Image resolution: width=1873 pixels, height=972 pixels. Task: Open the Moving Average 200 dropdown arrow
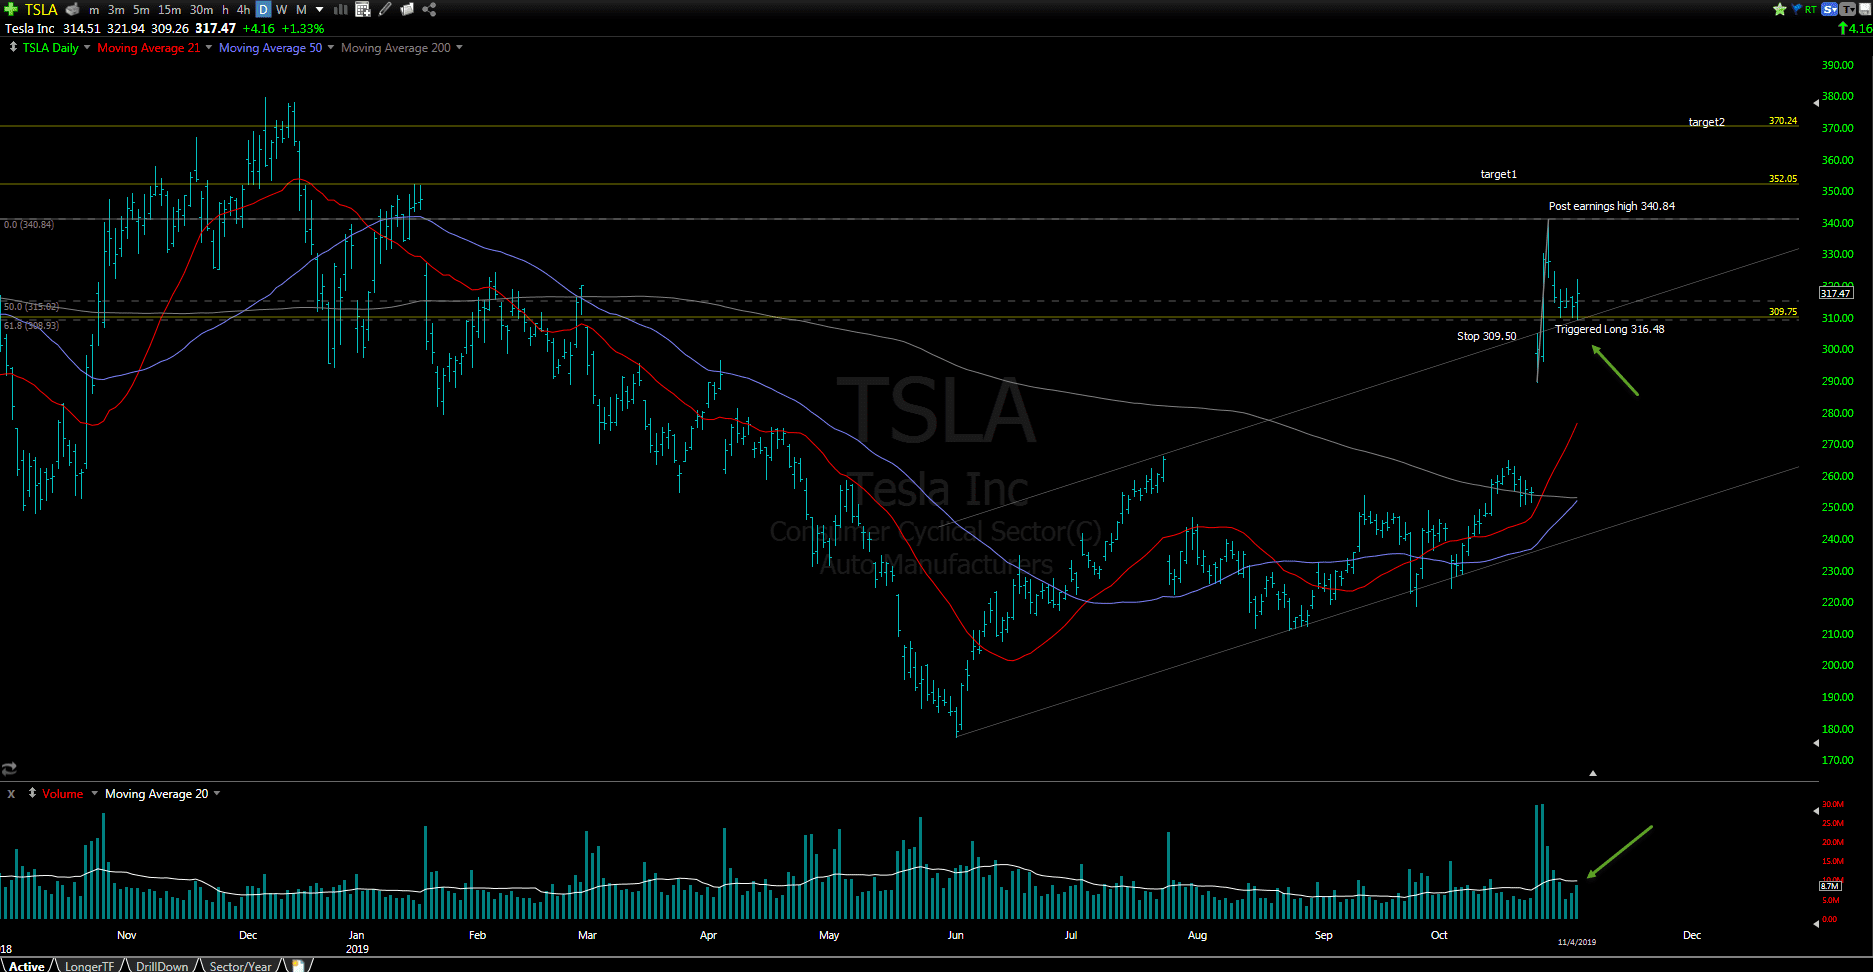click(459, 47)
